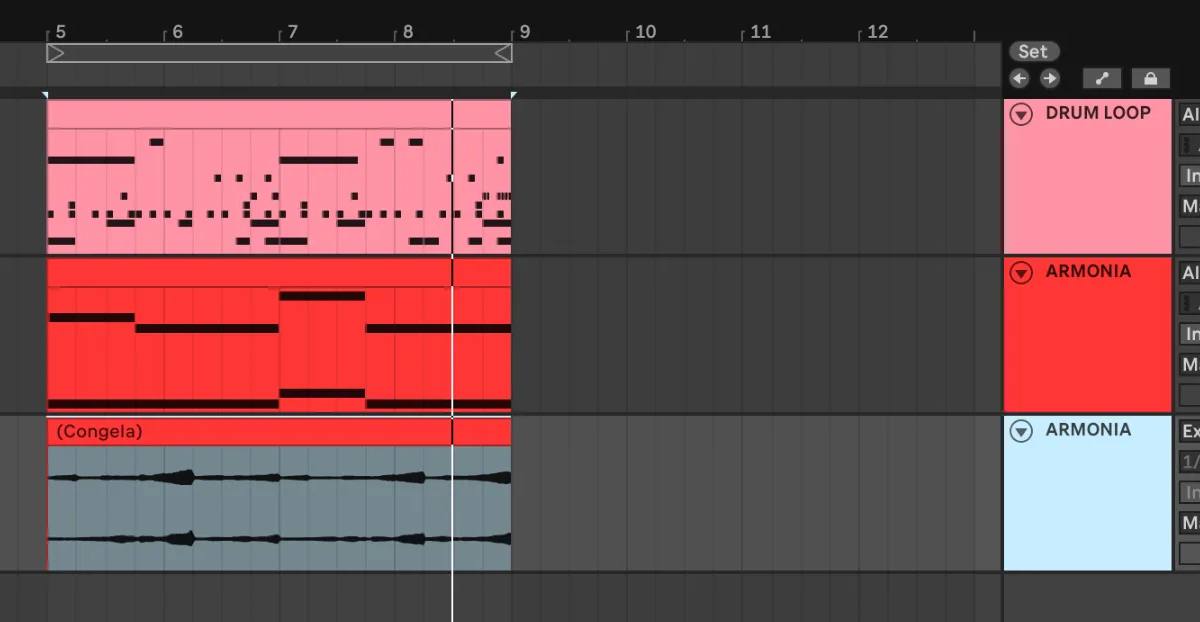
Task: Select the DRUM LOOP track name
Action: click(1098, 113)
